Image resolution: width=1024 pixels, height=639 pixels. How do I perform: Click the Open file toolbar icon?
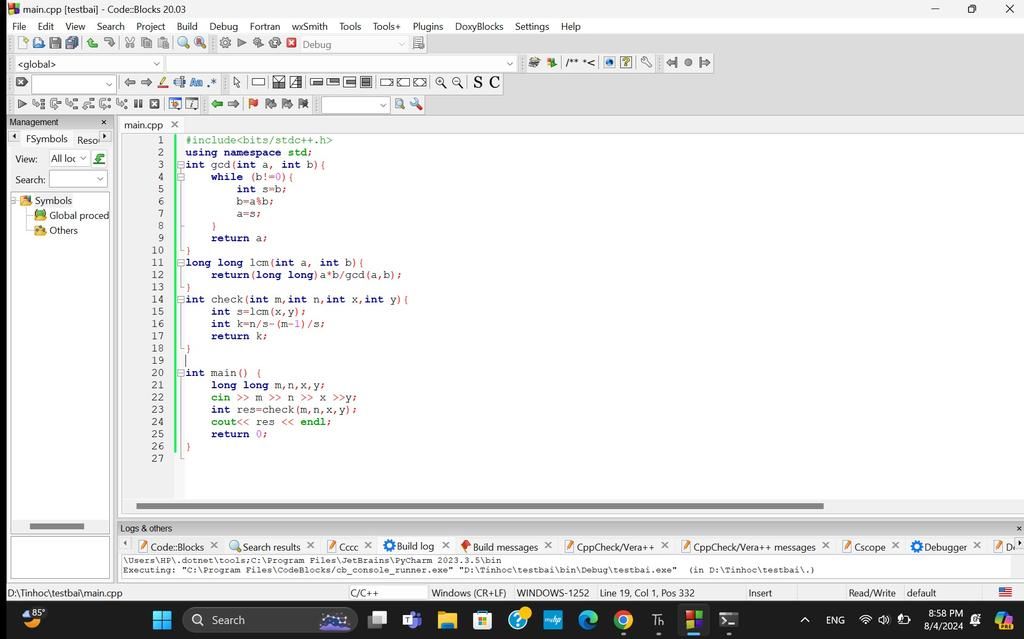[39, 43]
